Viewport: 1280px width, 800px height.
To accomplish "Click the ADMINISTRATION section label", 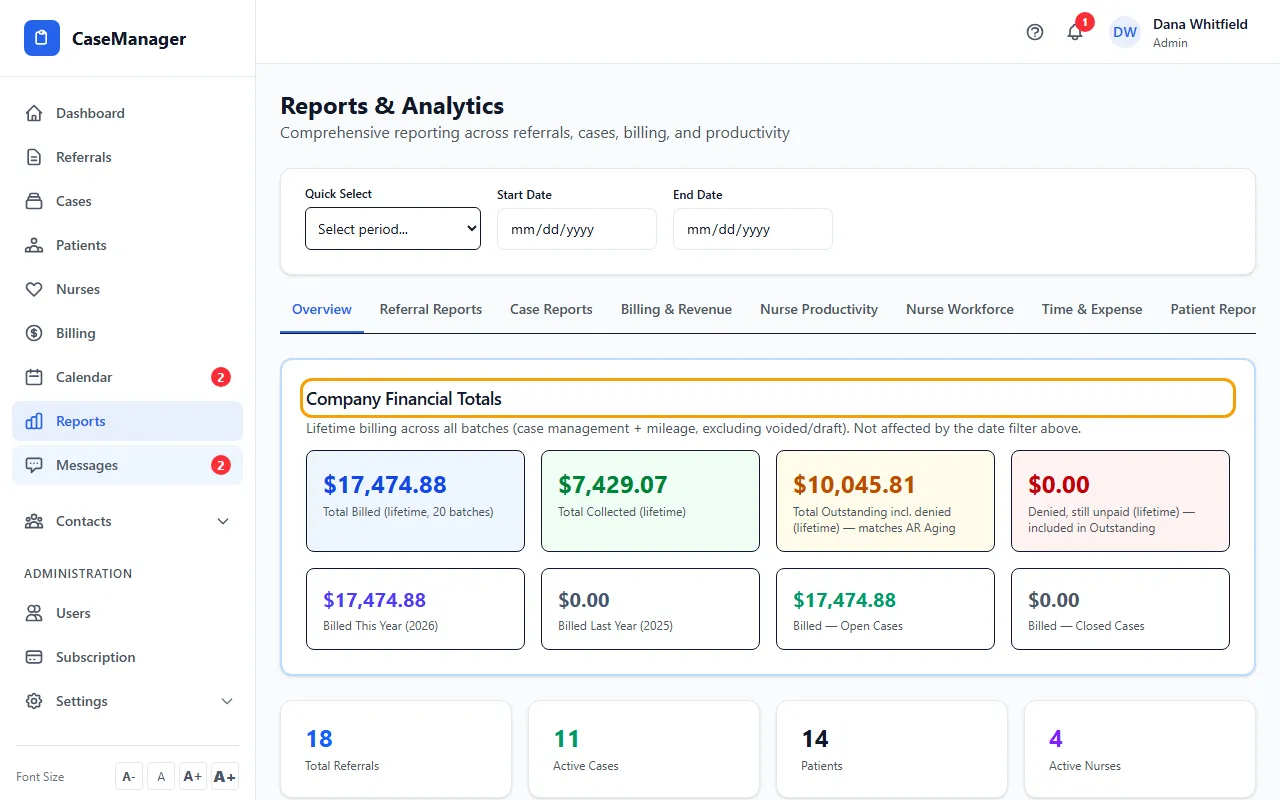I will [x=78, y=573].
